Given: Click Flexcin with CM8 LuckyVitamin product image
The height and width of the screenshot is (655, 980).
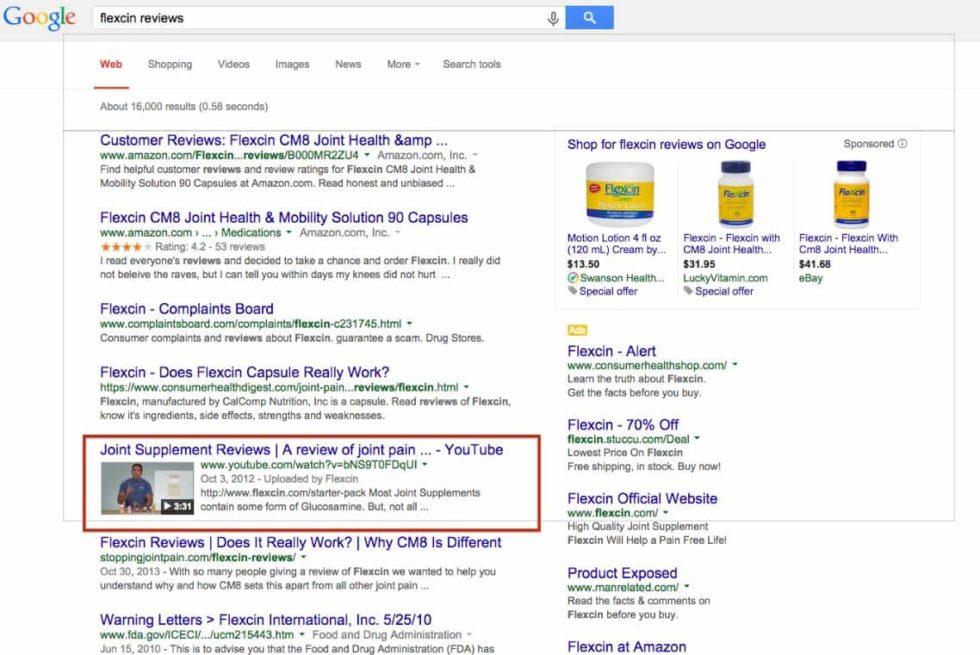Looking at the screenshot, I should [x=736, y=194].
